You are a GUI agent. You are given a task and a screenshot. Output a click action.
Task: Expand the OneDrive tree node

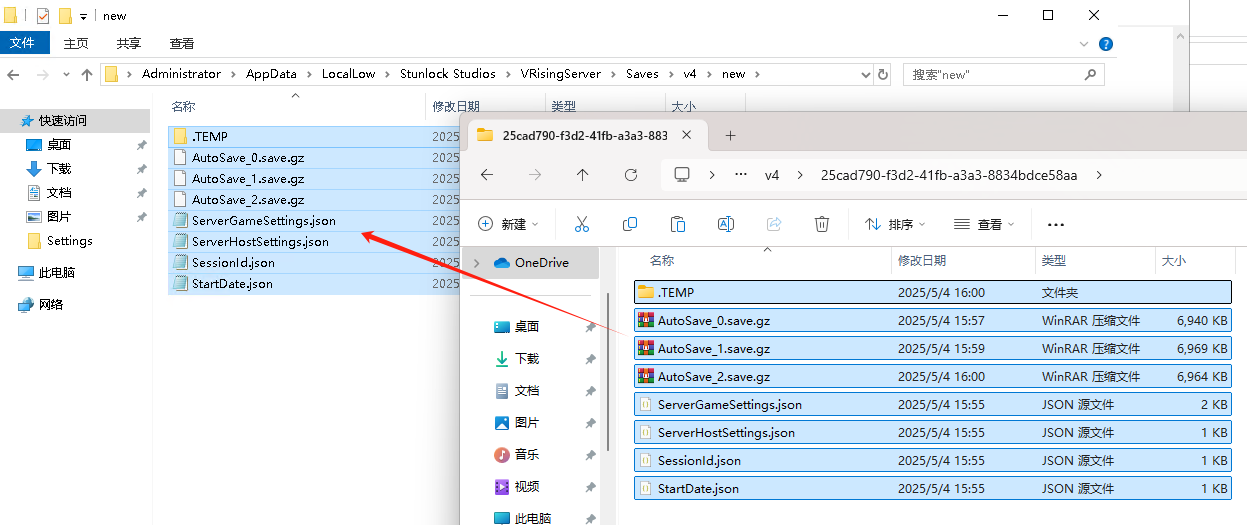tap(475, 263)
